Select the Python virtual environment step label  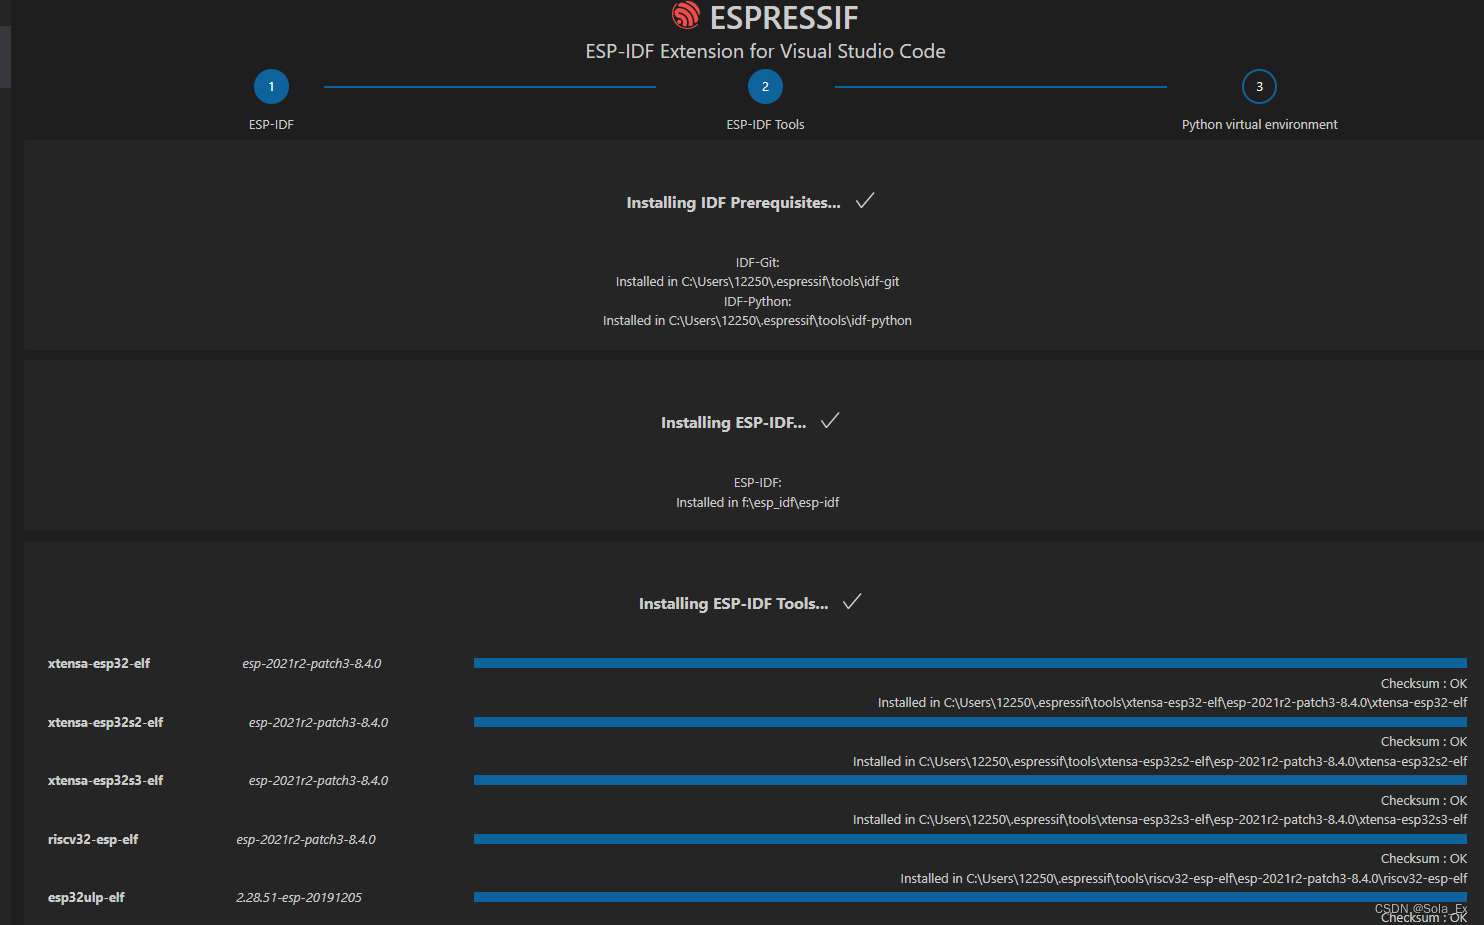[x=1259, y=125]
